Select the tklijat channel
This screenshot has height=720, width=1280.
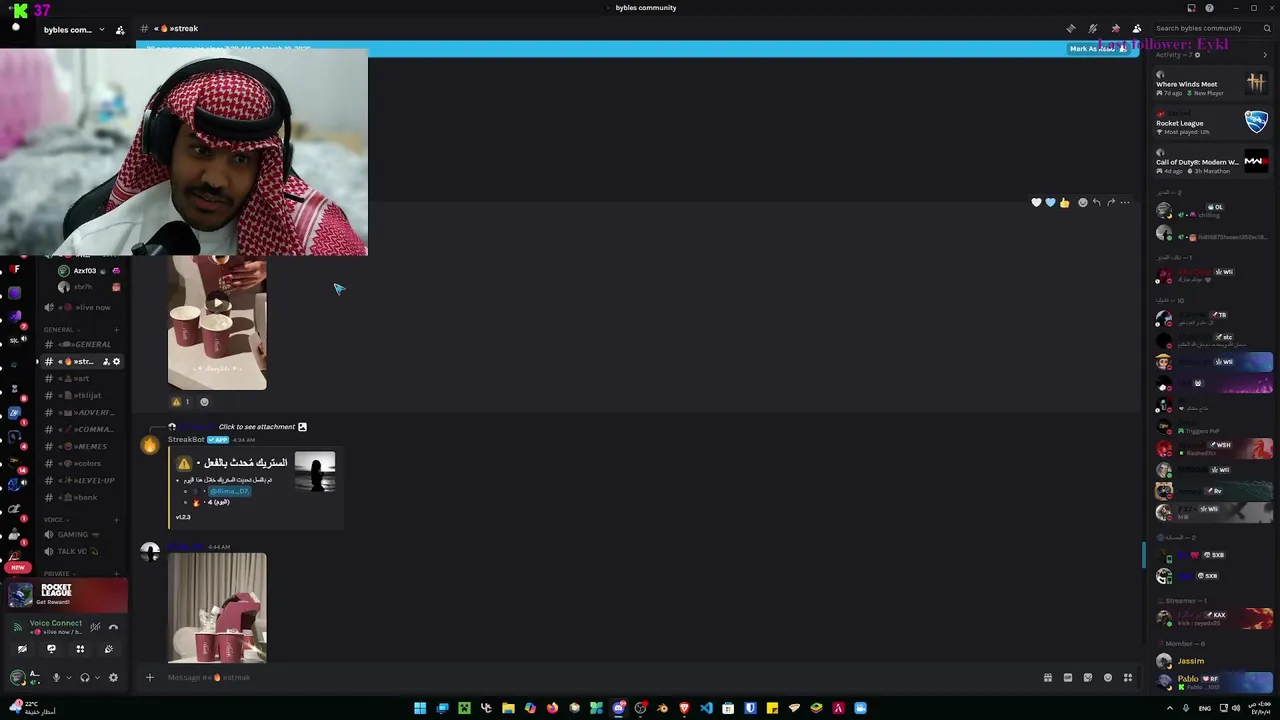click(x=84, y=395)
